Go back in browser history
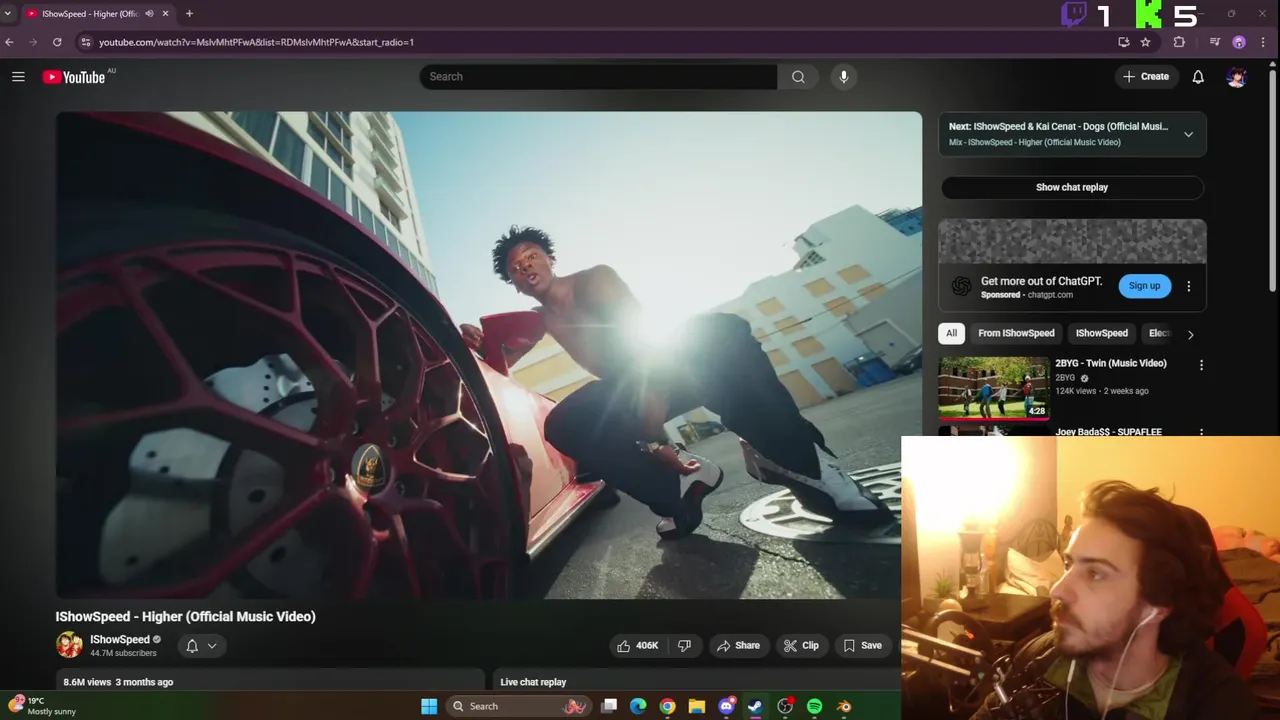 coord(9,42)
